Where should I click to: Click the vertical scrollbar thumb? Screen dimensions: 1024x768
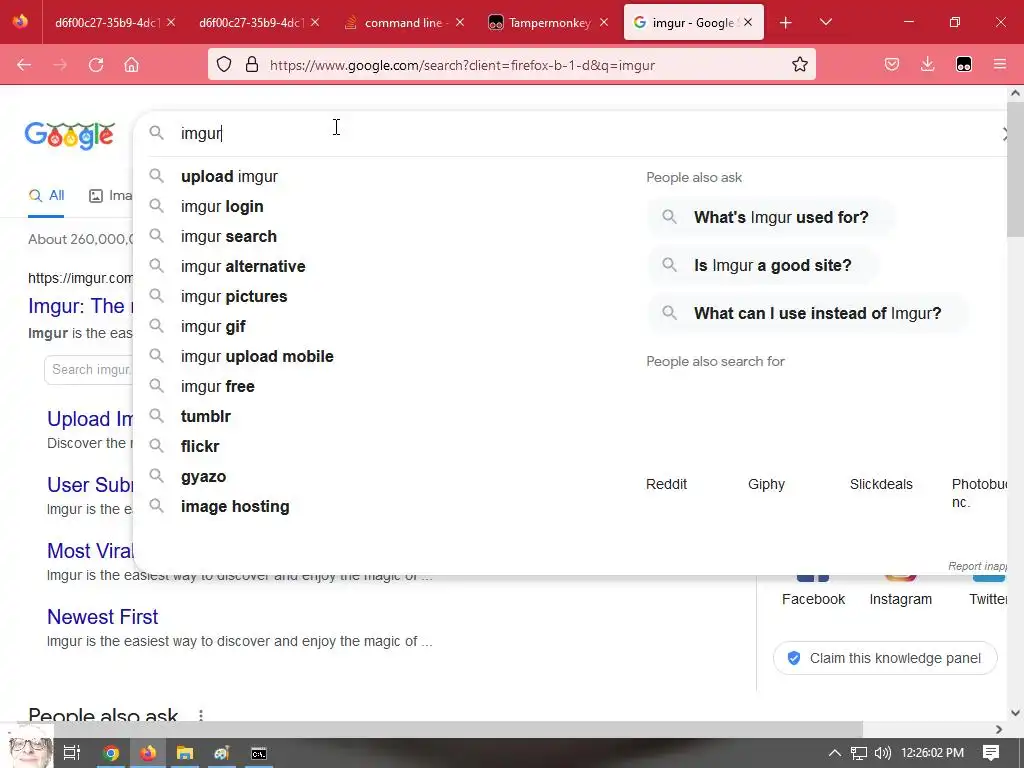point(1015,170)
